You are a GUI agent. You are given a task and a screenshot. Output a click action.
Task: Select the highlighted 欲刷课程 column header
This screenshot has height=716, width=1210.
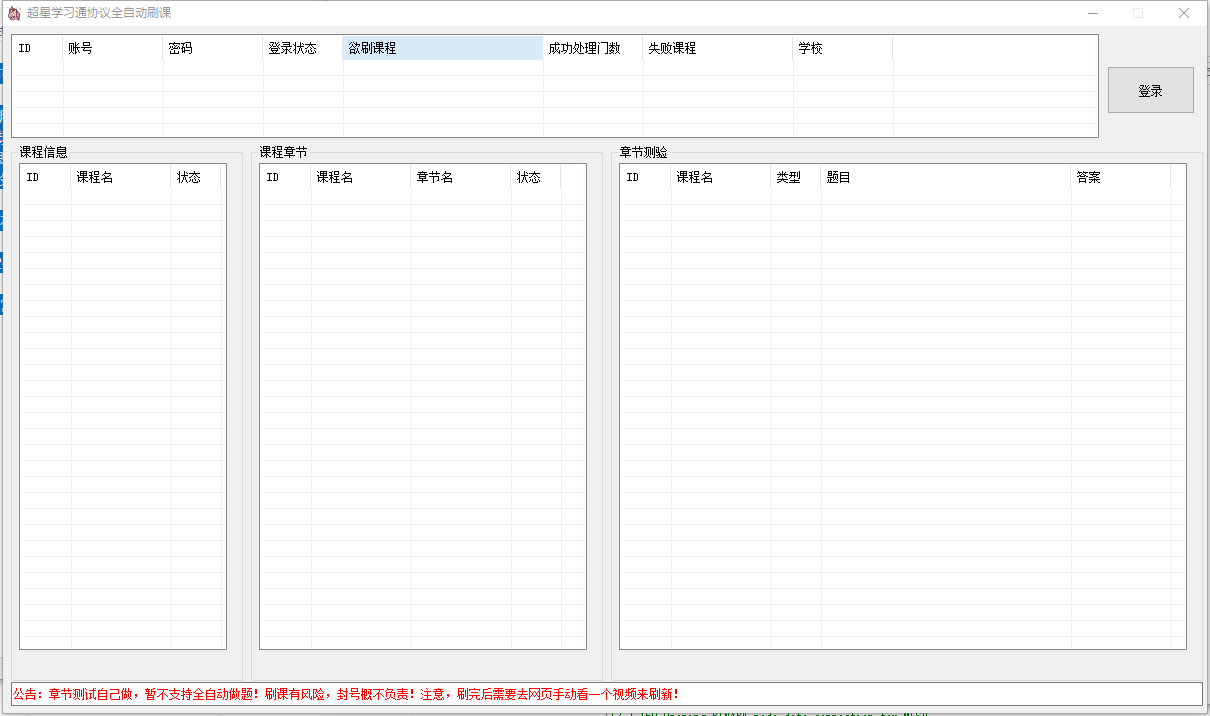coord(442,47)
